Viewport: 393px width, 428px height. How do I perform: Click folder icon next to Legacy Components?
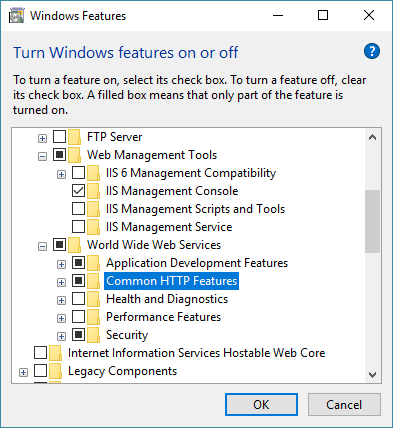(x=56, y=371)
